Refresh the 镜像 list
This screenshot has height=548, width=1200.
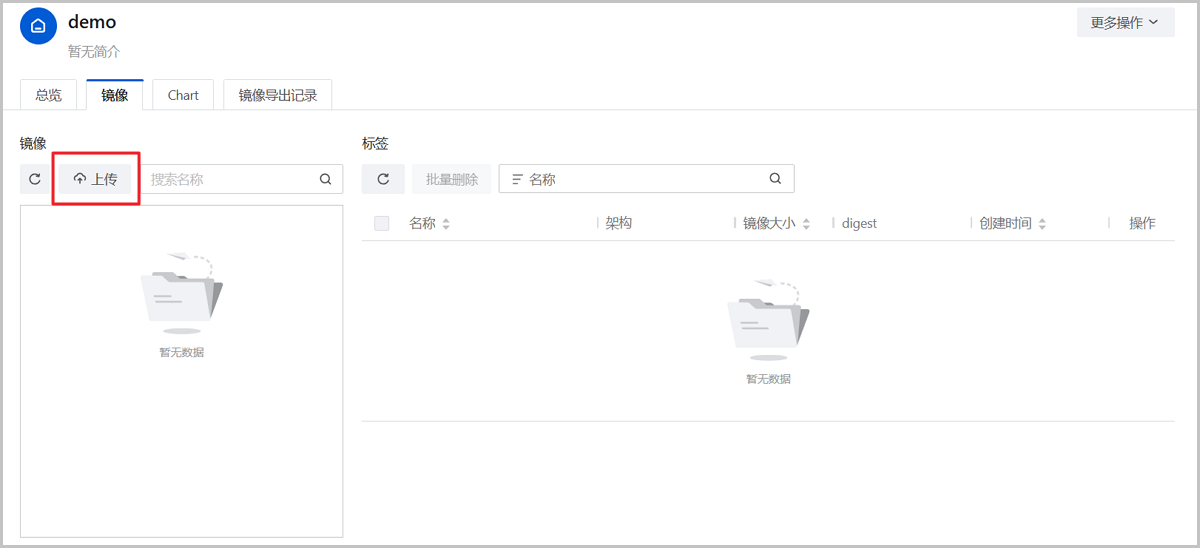tap(35, 179)
